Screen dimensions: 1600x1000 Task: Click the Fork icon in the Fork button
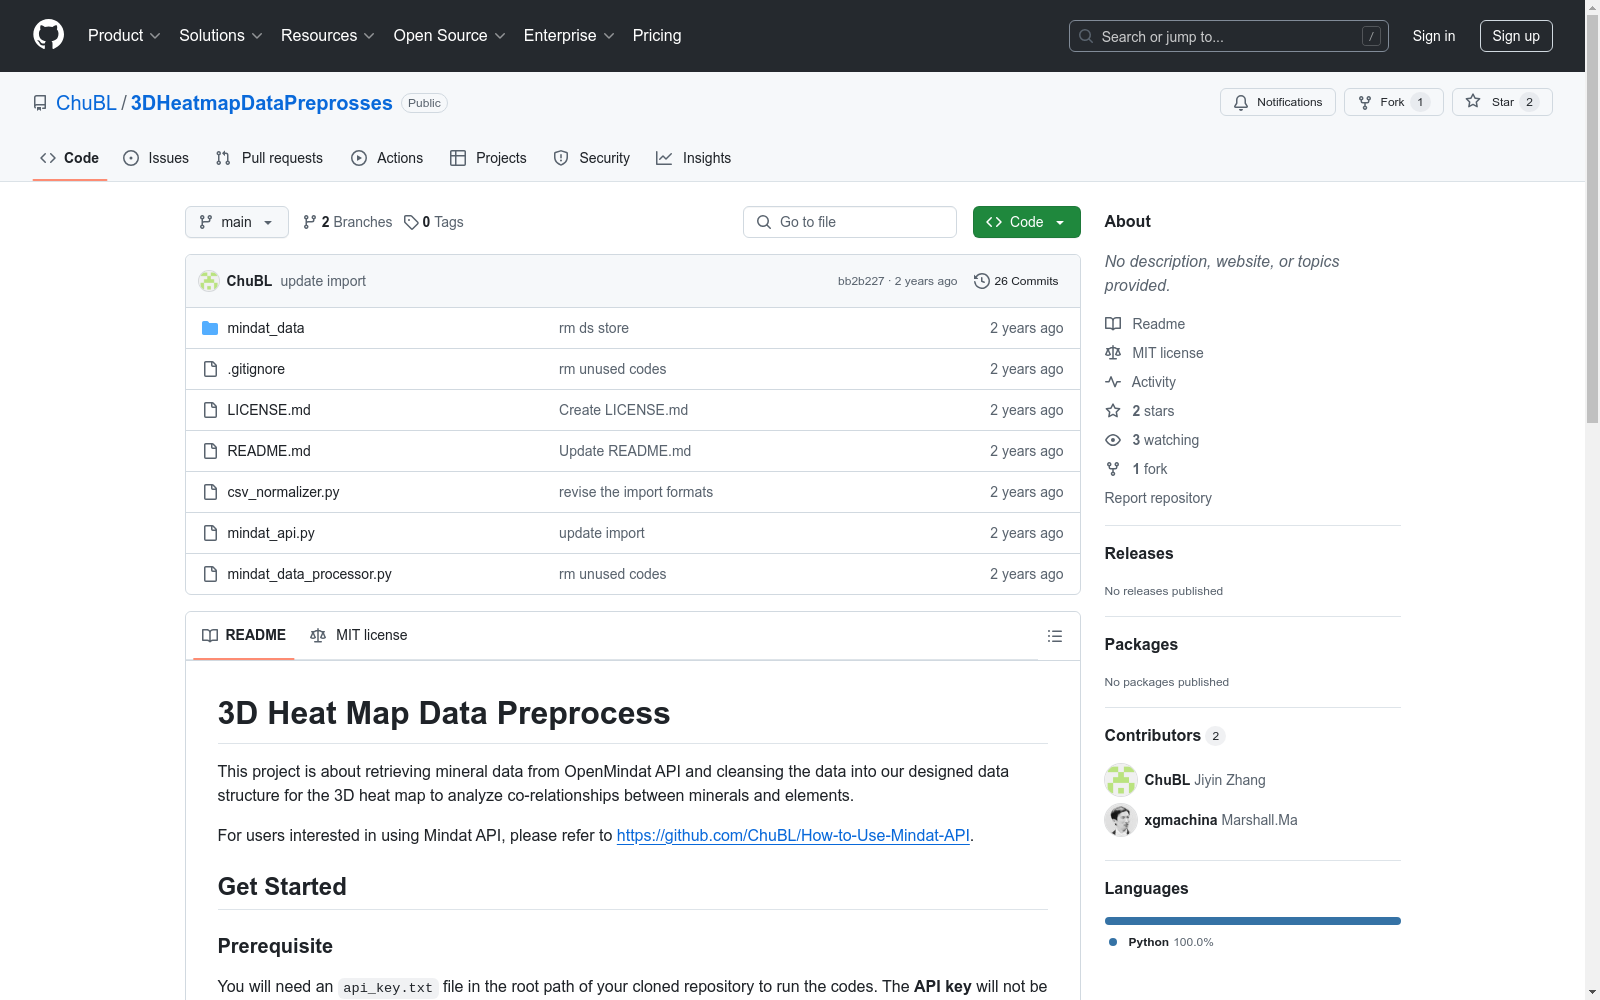click(x=1365, y=102)
